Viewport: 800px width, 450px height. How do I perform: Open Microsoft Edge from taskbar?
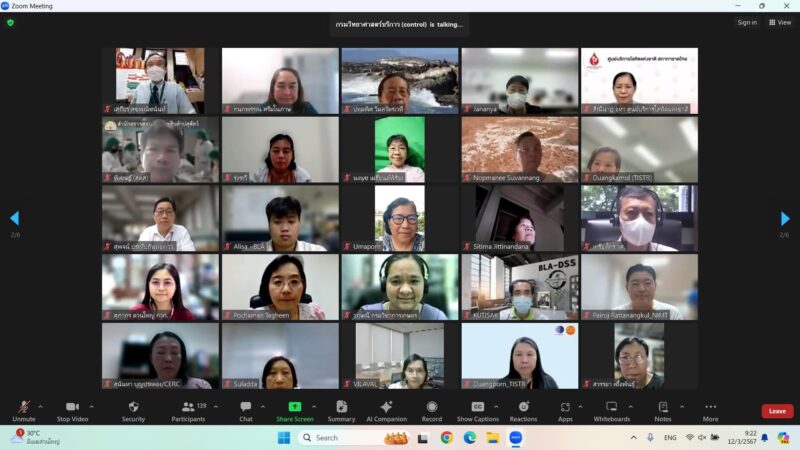coord(469,438)
